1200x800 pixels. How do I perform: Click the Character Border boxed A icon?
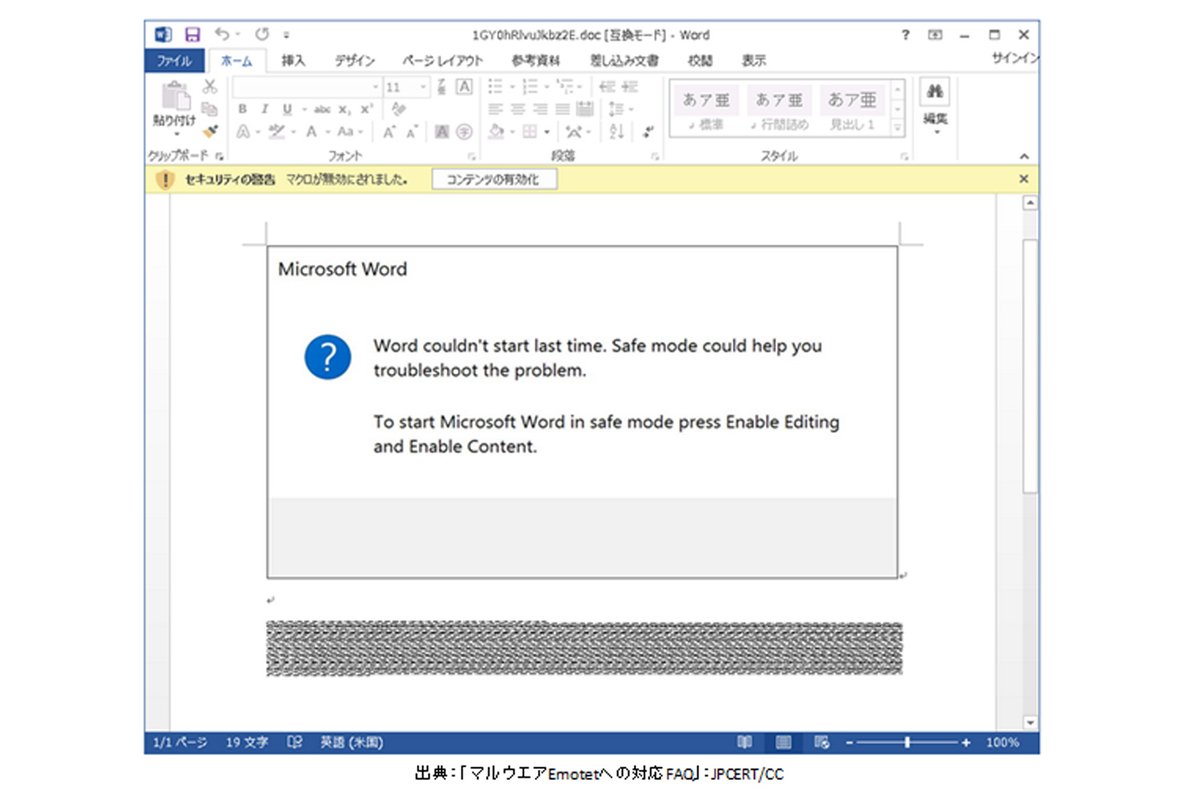tap(464, 87)
